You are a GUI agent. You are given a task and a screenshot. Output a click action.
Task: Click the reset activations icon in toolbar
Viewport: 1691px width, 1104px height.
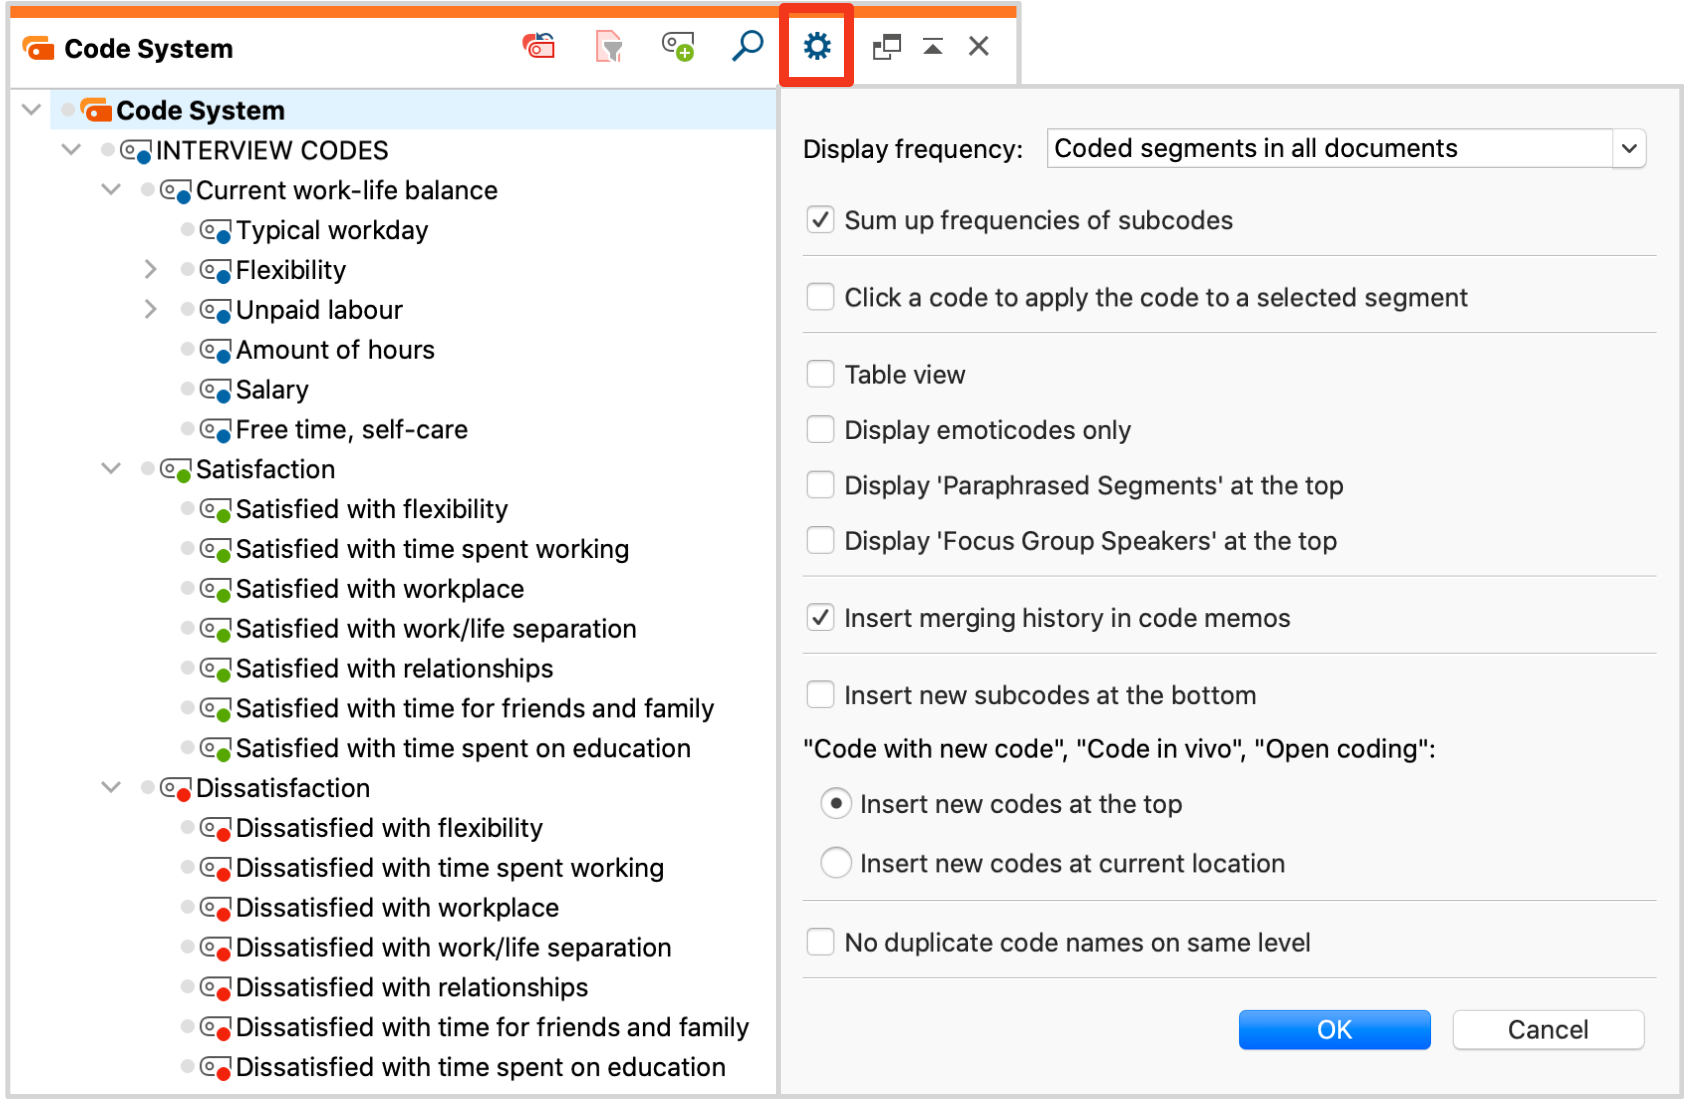[539, 46]
